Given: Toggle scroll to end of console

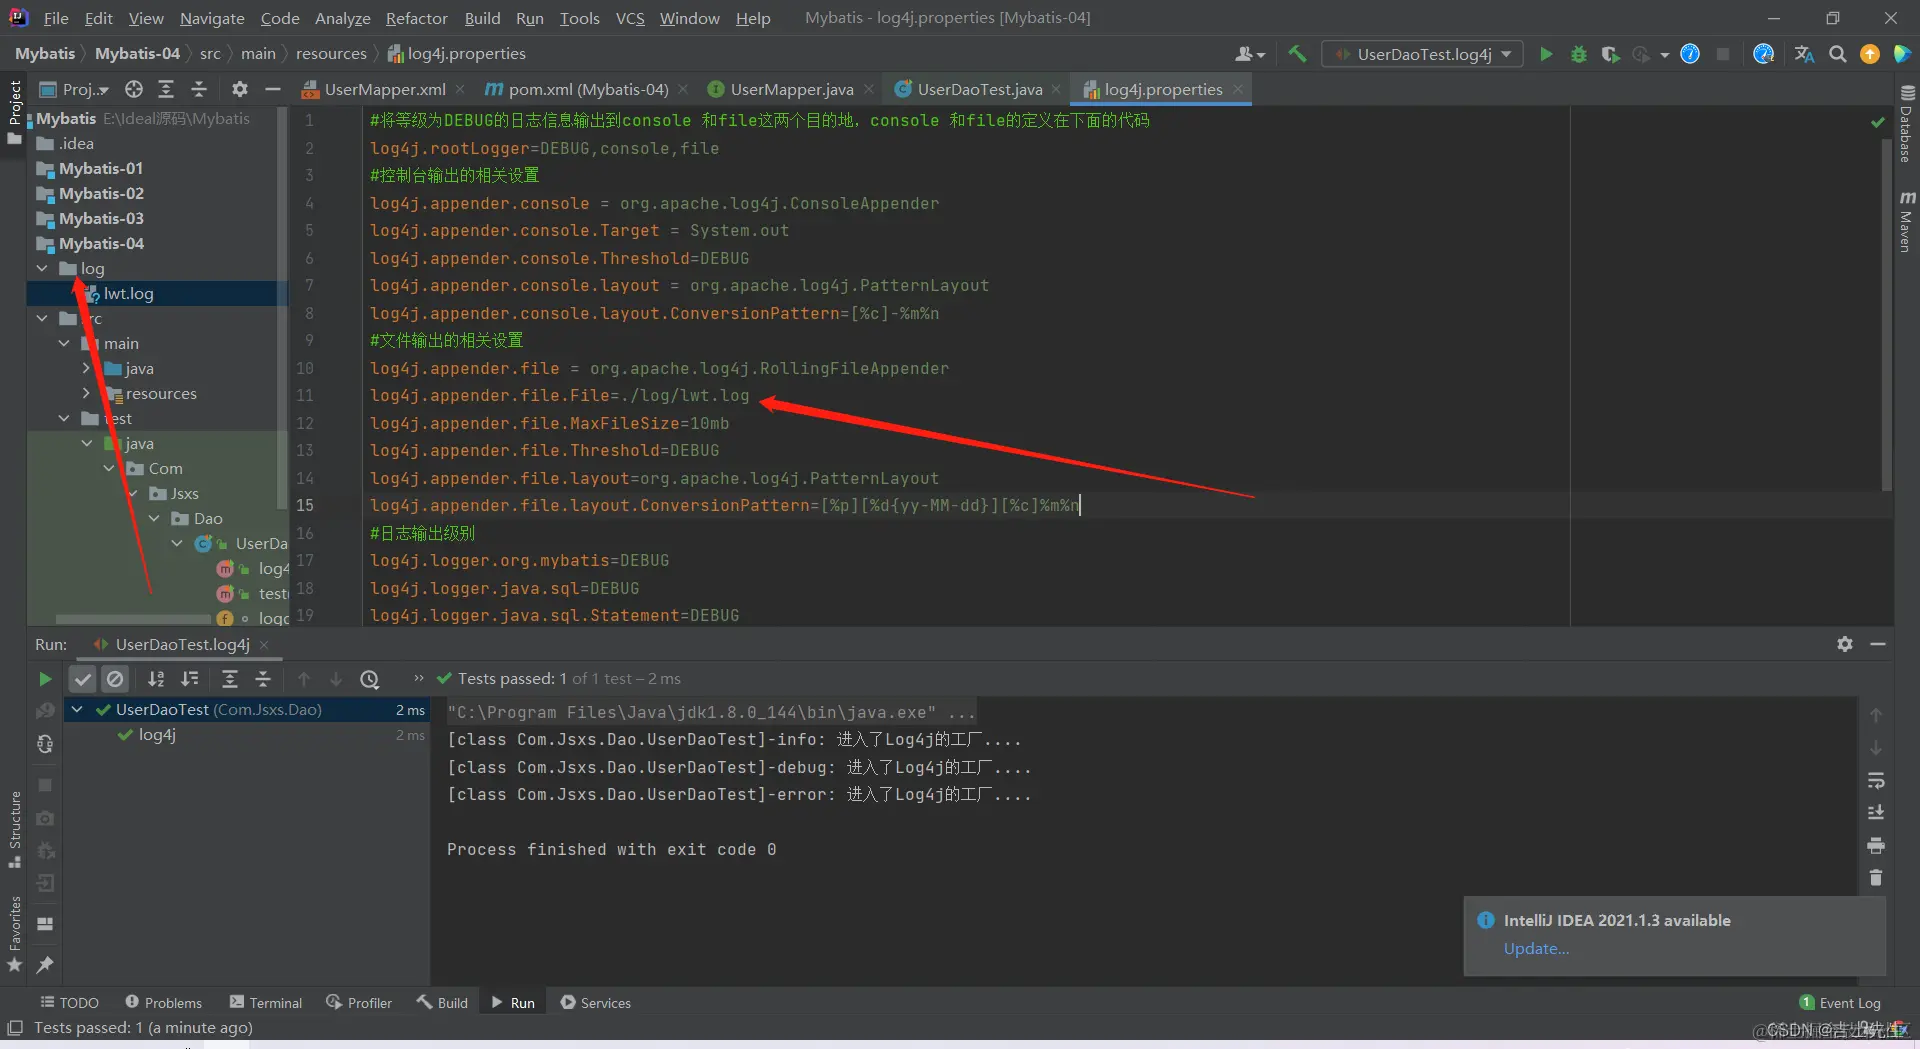Looking at the screenshot, I should click(1876, 812).
